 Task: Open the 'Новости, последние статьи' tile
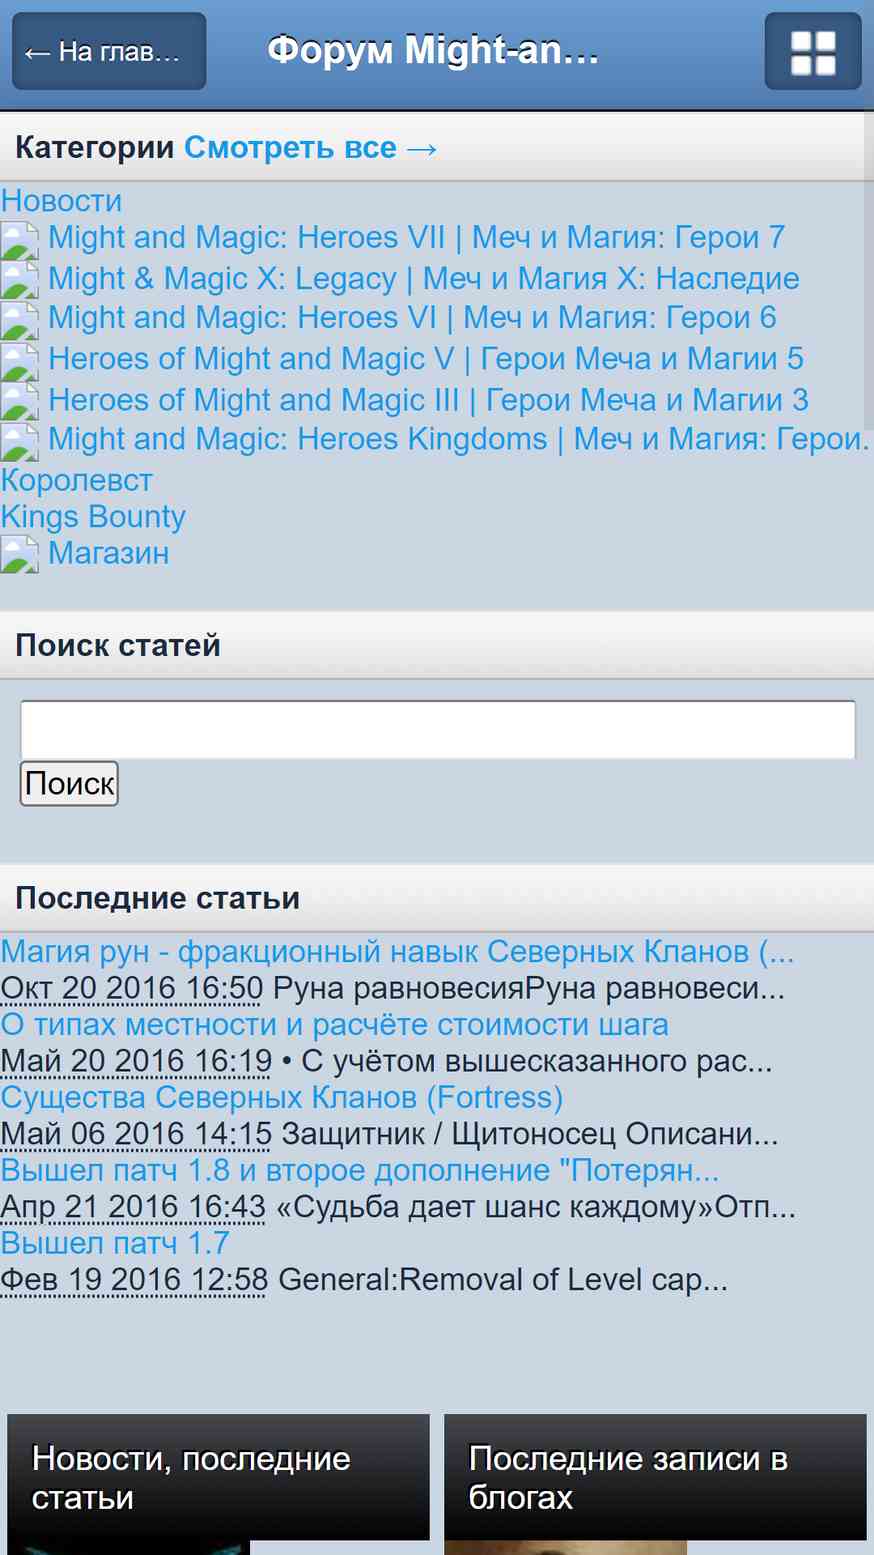tap(218, 1478)
